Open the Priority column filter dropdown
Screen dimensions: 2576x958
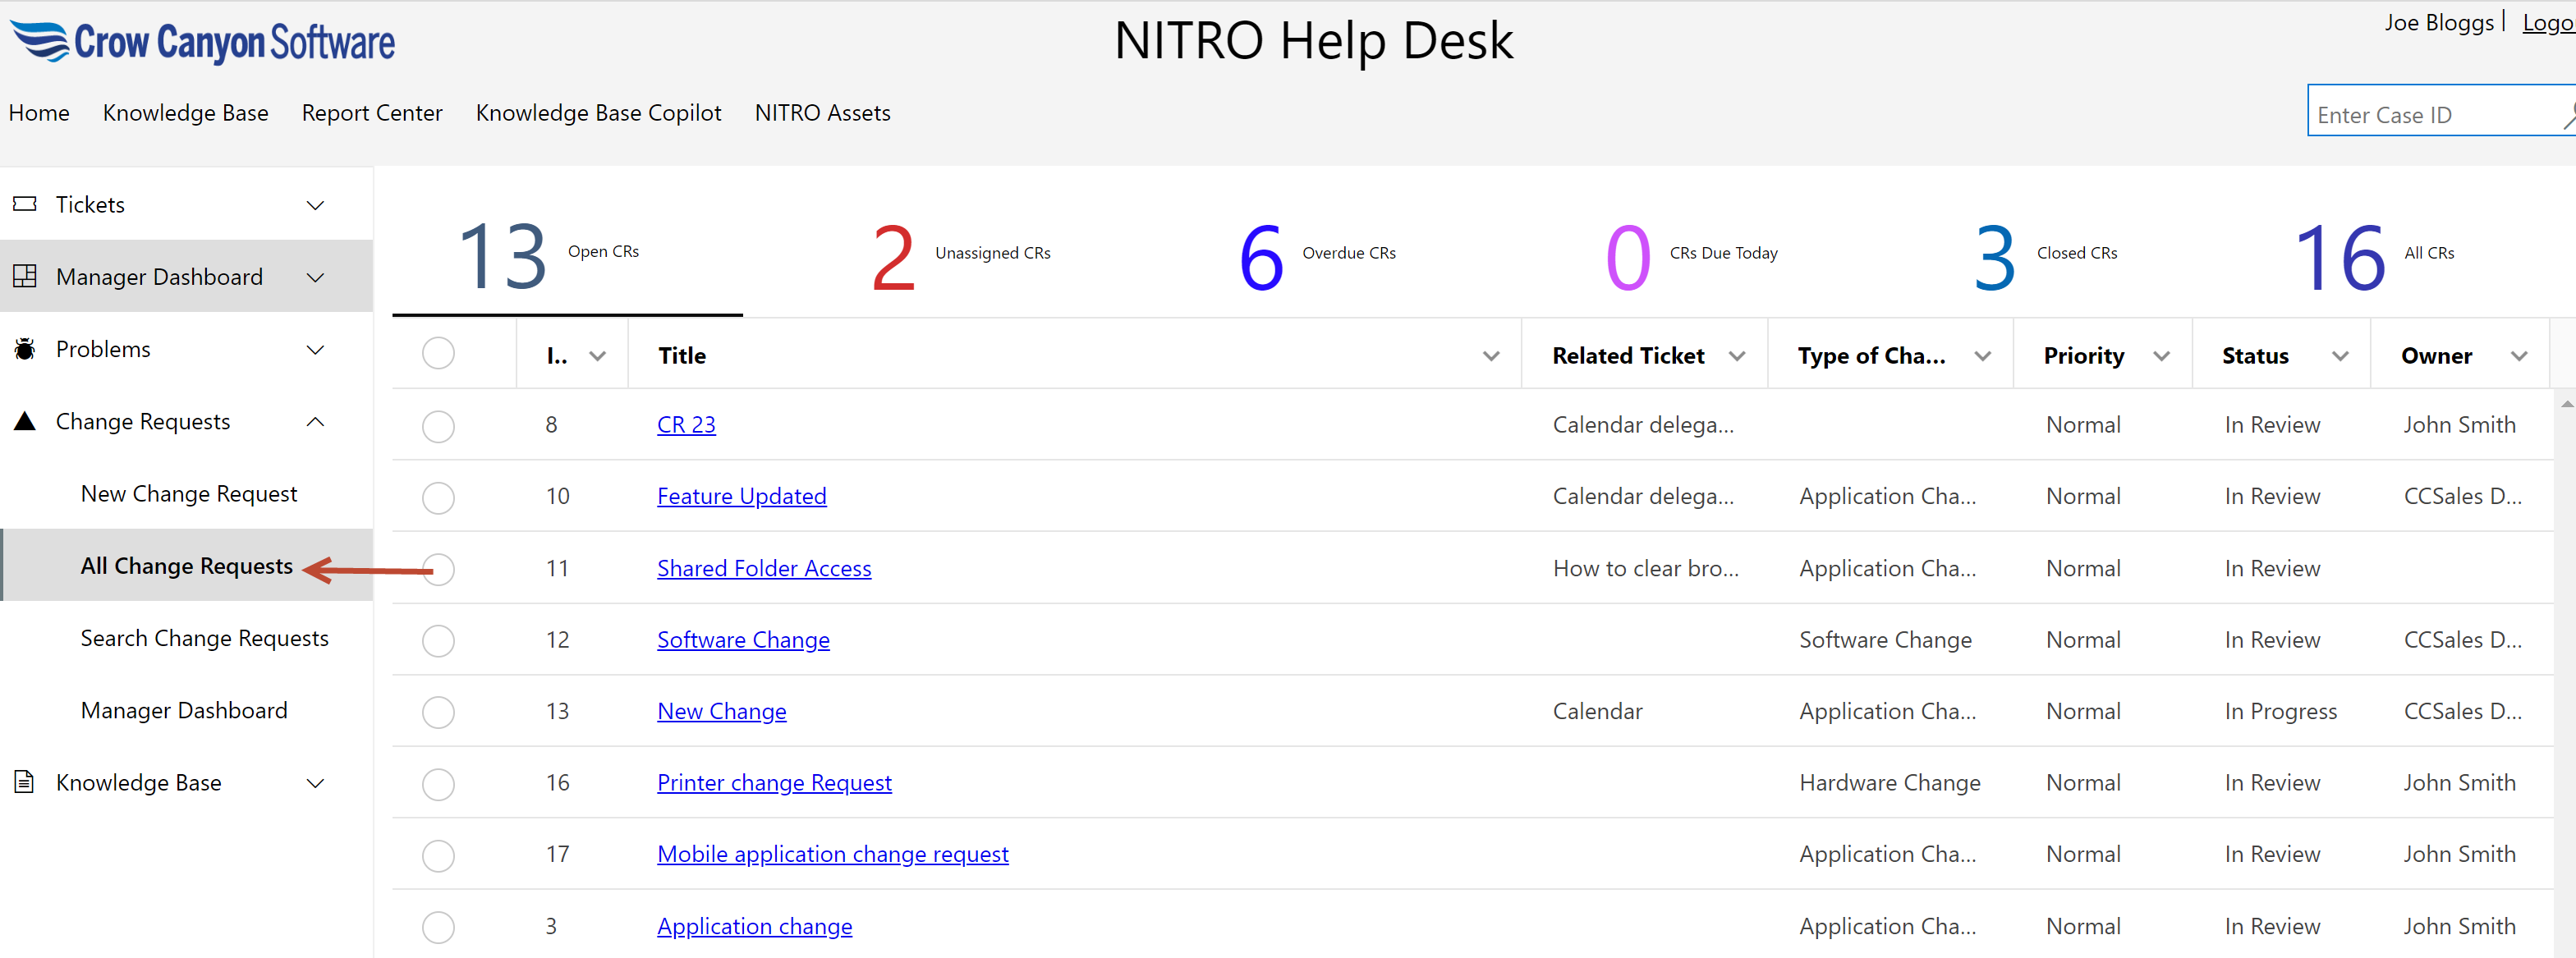click(x=2161, y=356)
